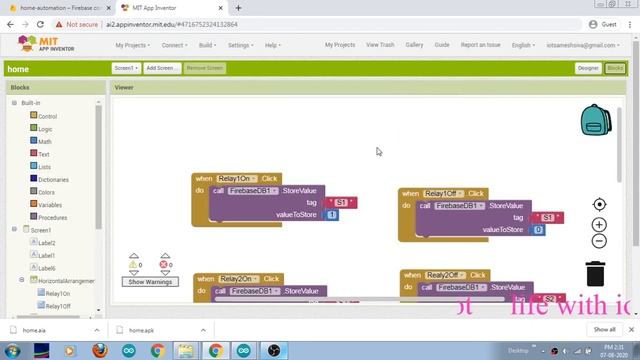
Task: Click the browser back arrow
Action: [x=10, y=24]
